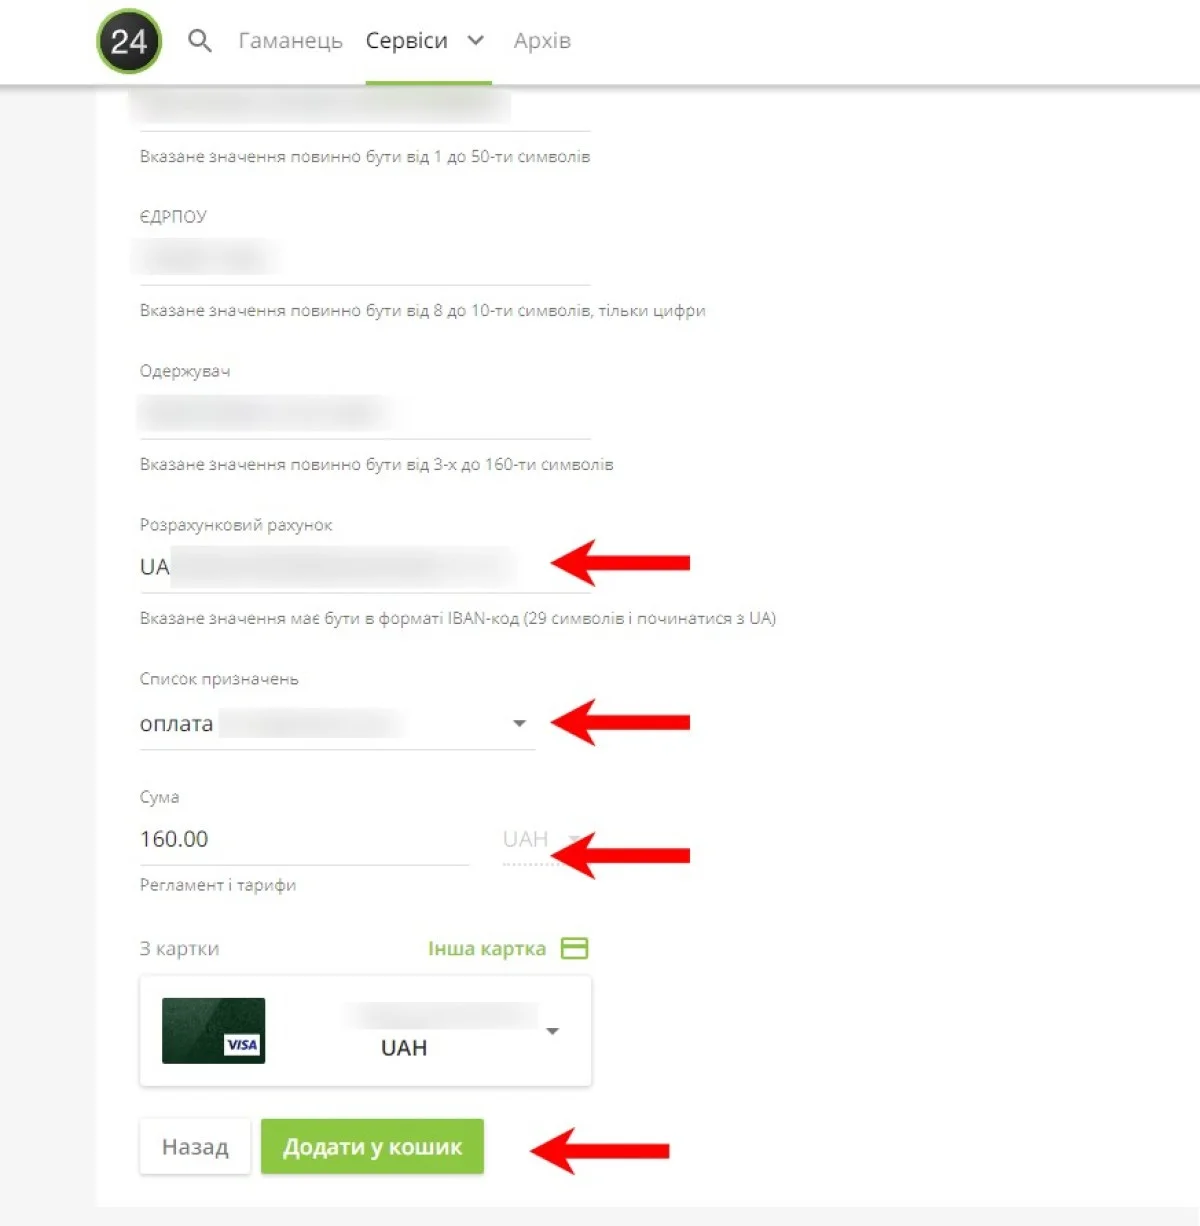Focus the Розрахунковий рахунок IBAN field
This screenshot has height=1226, width=1200.
(x=345, y=567)
